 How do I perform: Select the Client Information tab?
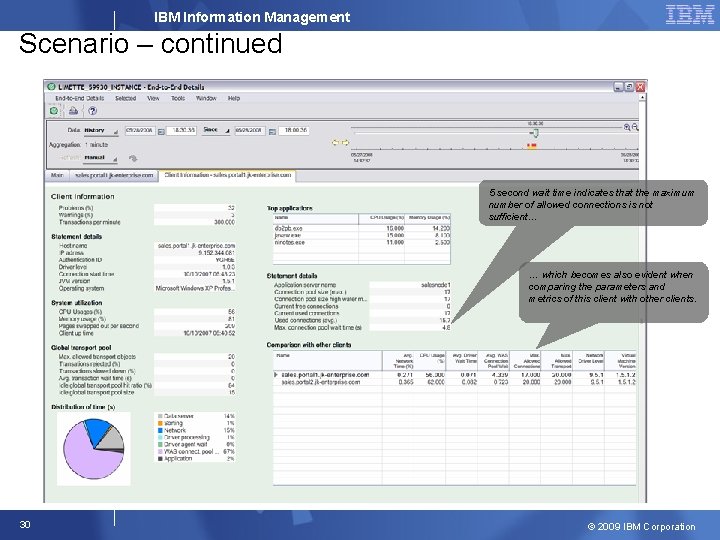tap(228, 175)
